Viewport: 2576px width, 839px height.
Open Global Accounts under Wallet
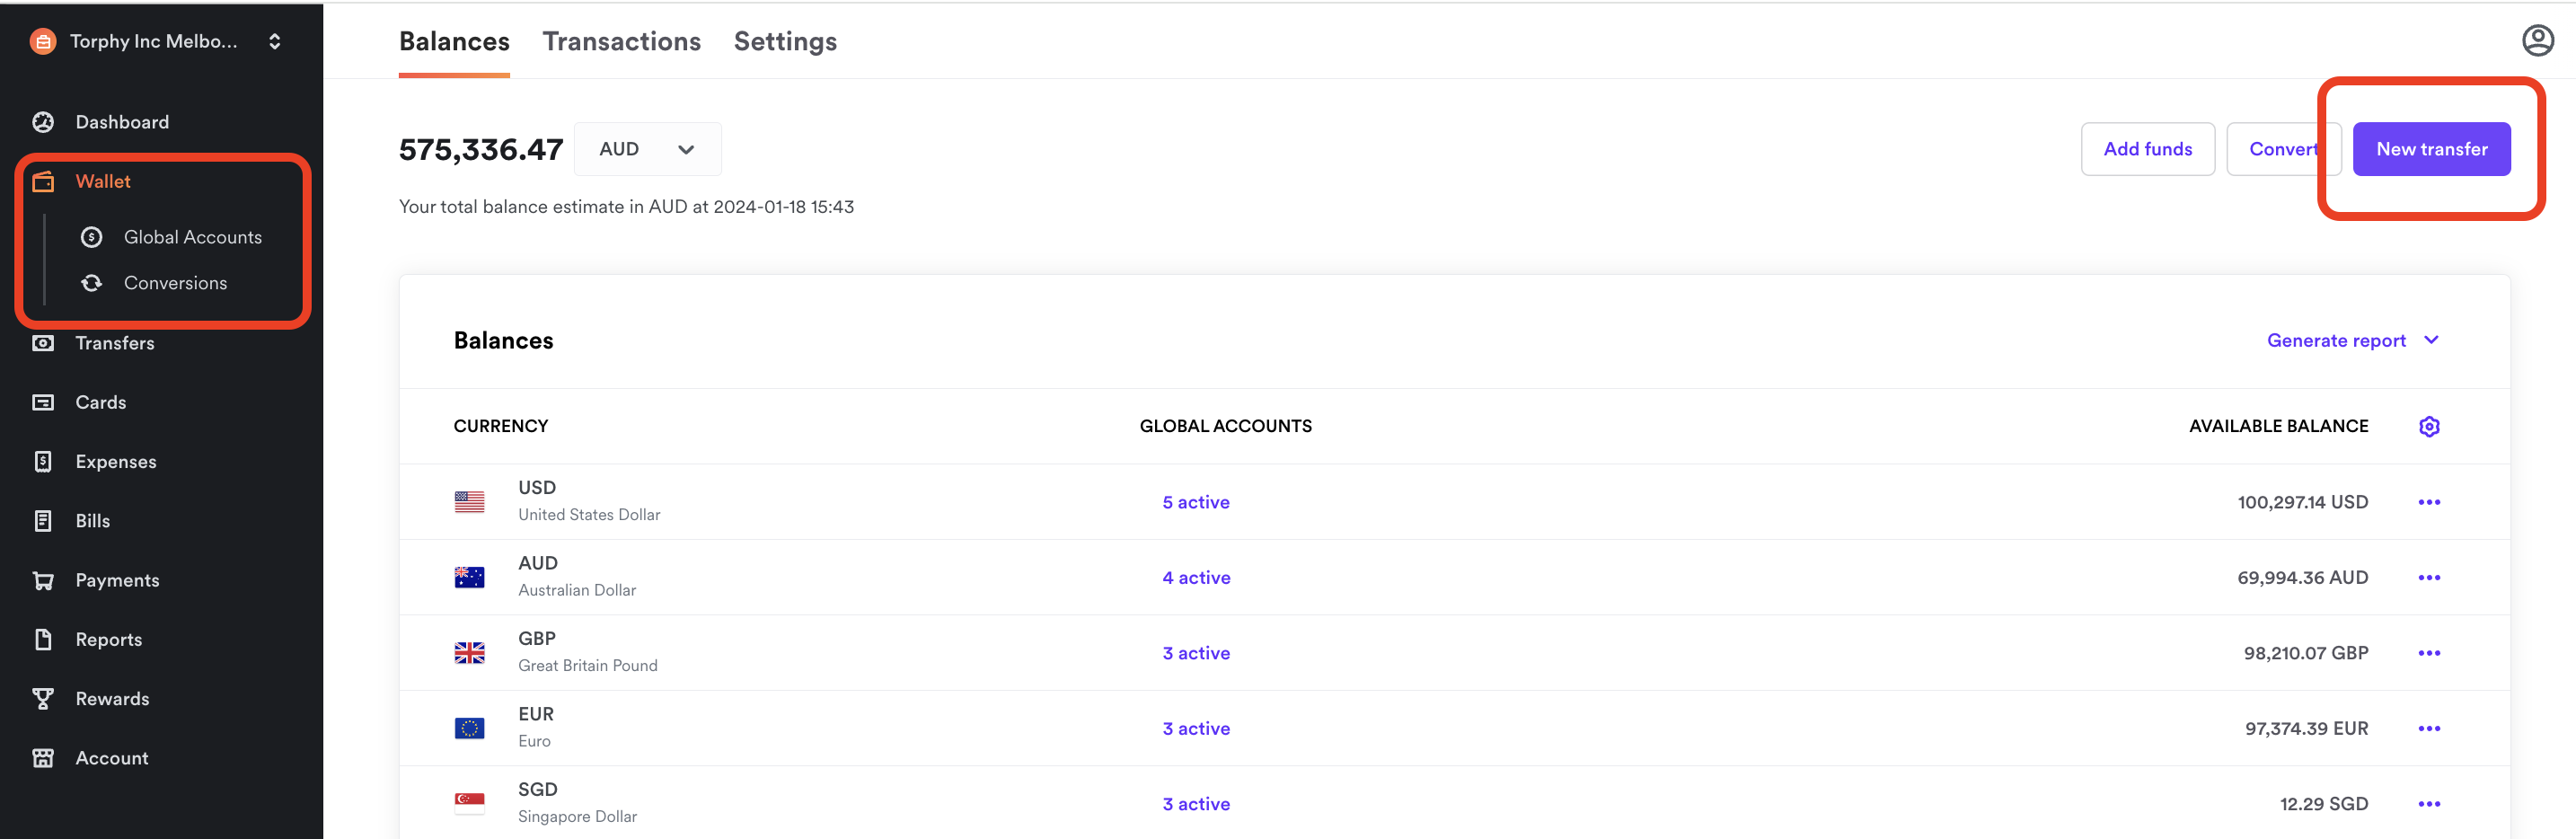[192, 237]
